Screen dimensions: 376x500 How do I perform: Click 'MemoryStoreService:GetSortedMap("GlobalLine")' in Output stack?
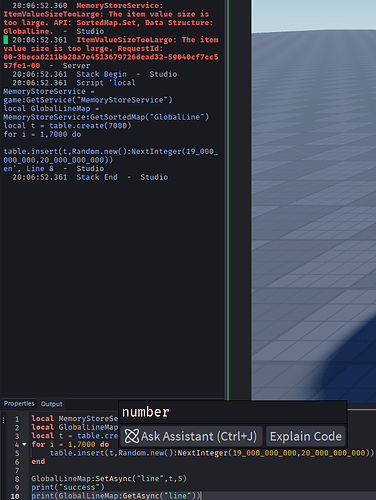106,117
